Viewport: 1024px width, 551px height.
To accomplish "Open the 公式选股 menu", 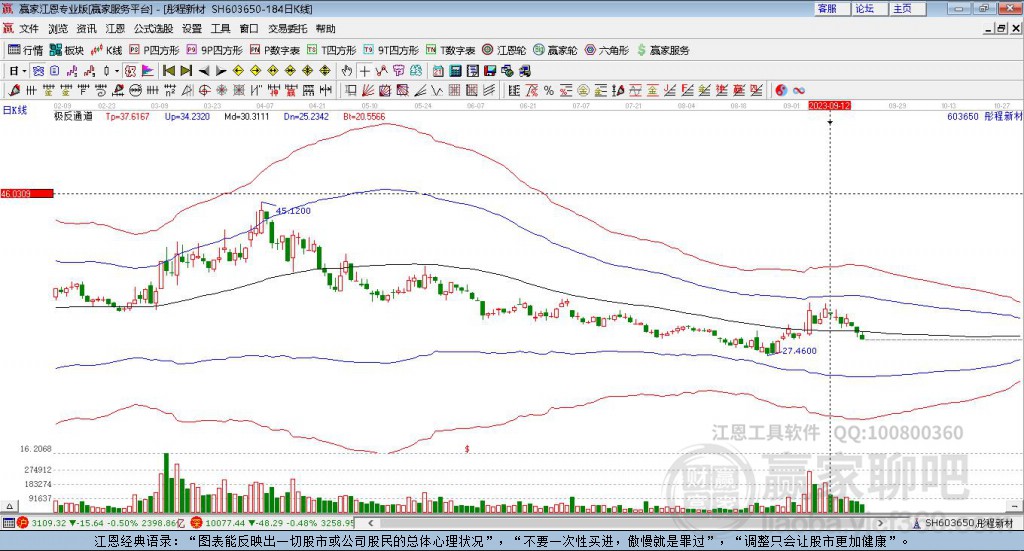I will coord(153,29).
